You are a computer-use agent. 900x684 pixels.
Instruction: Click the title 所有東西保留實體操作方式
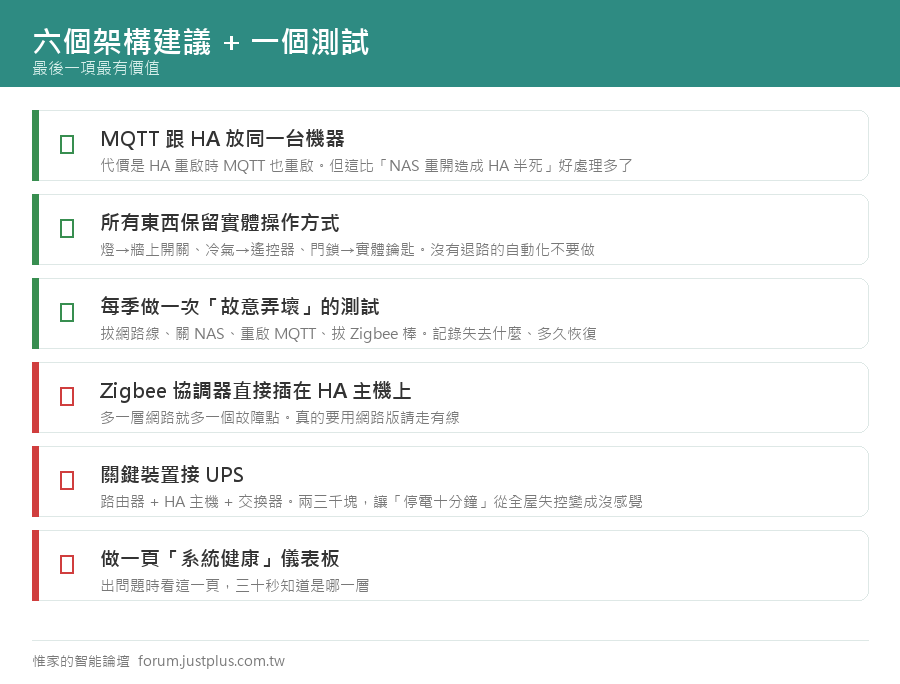(x=220, y=223)
